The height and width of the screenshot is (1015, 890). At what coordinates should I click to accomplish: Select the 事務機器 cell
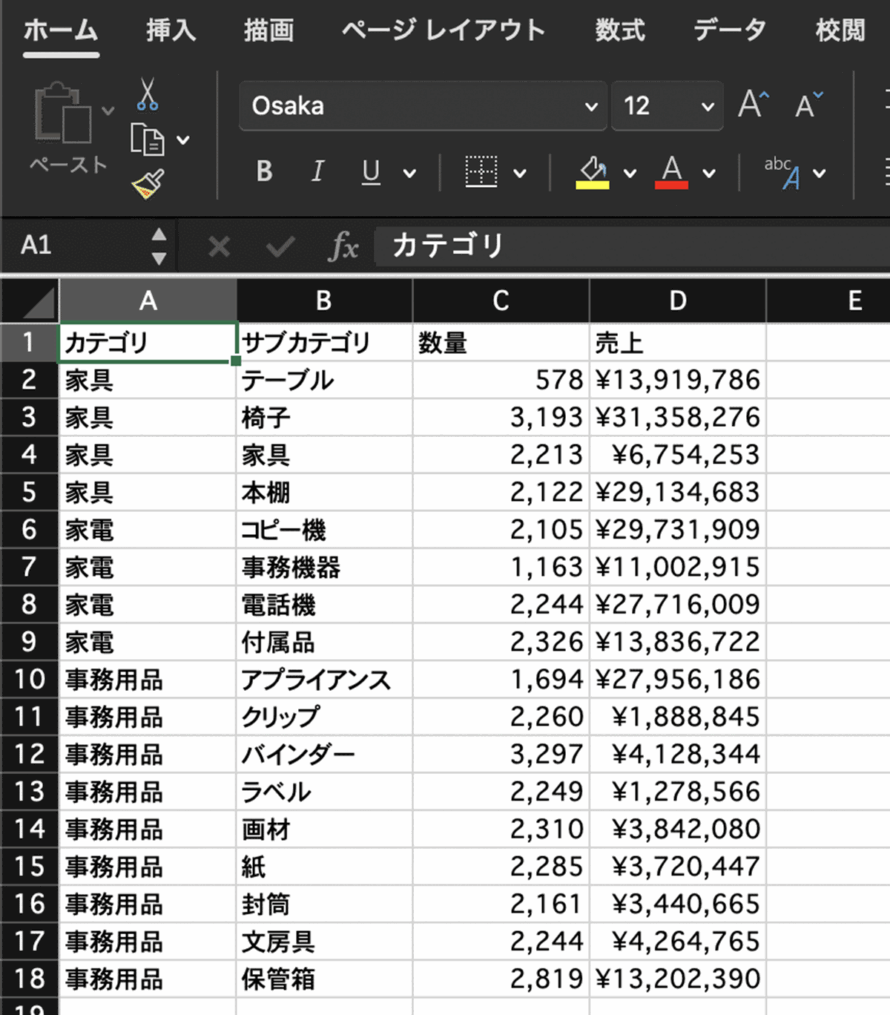(324, 567)
